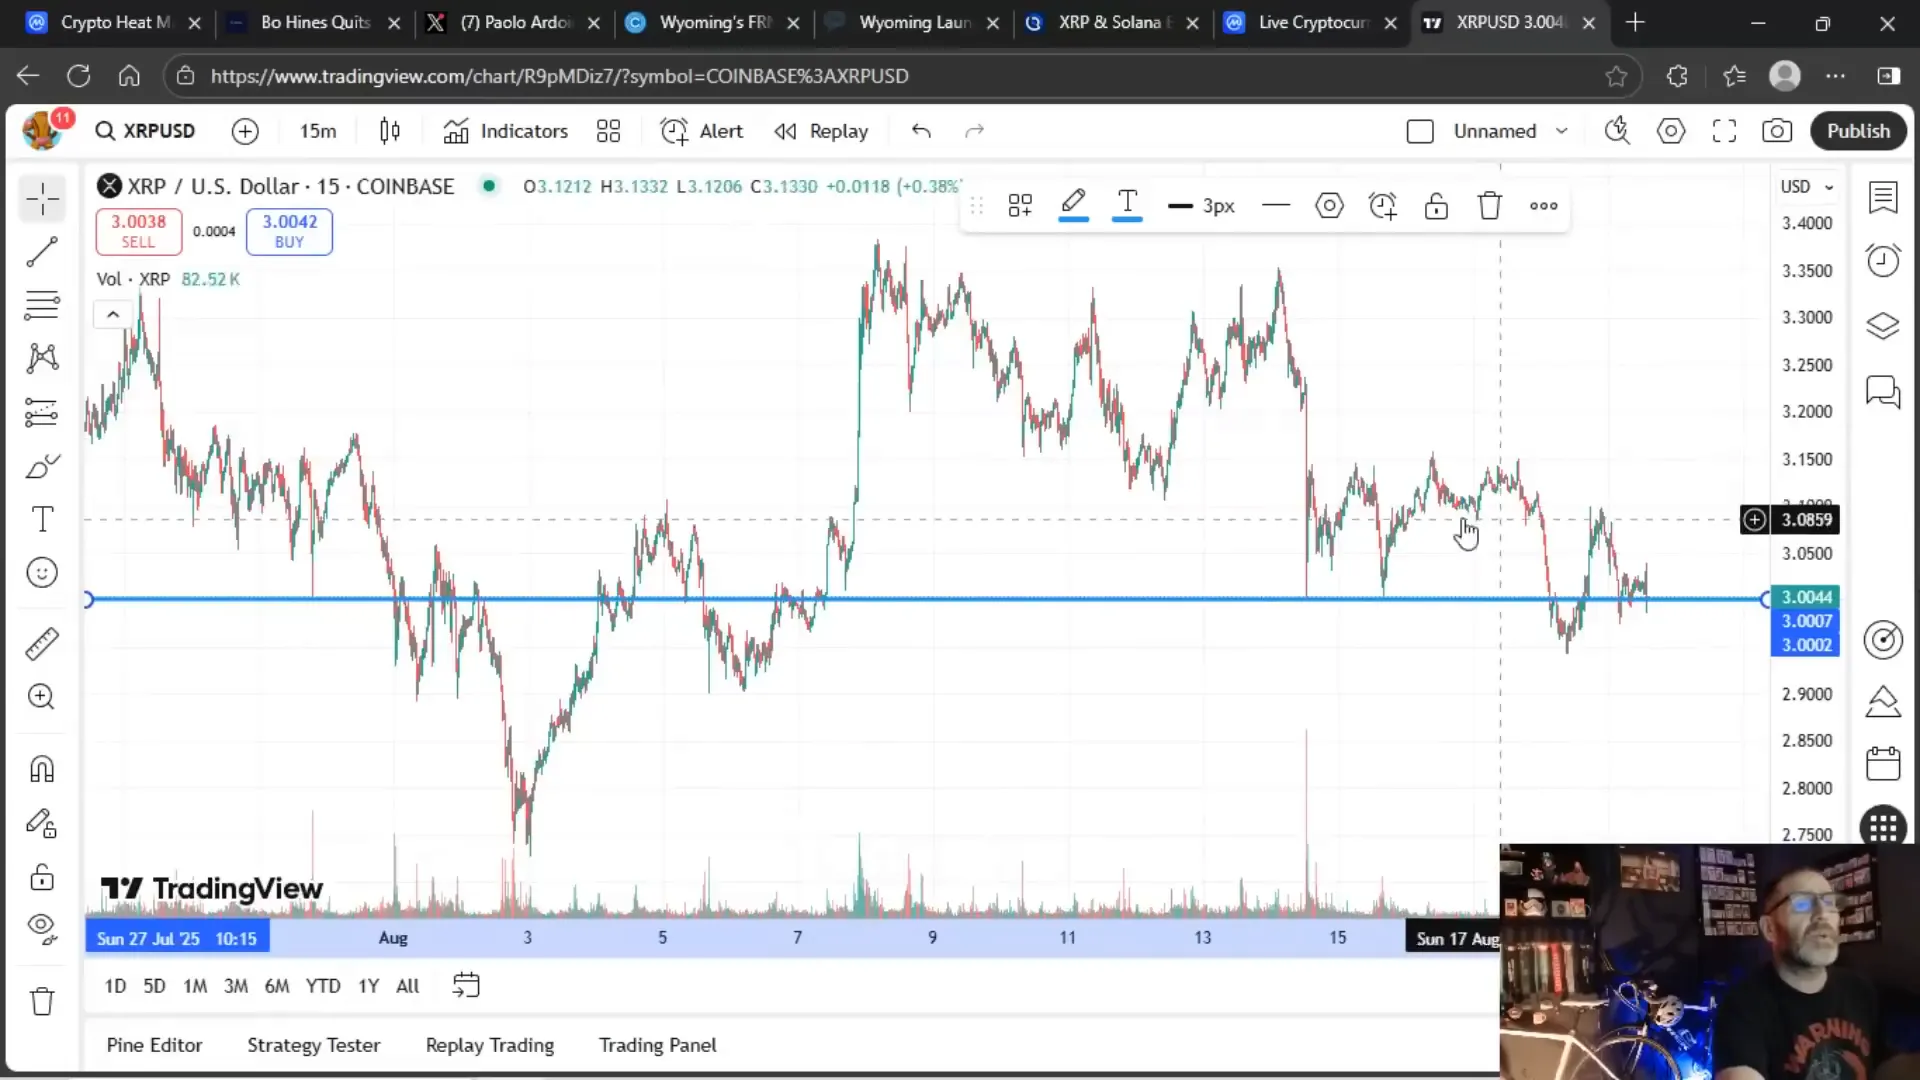Open more options three dots menu

pos(1543,206)
